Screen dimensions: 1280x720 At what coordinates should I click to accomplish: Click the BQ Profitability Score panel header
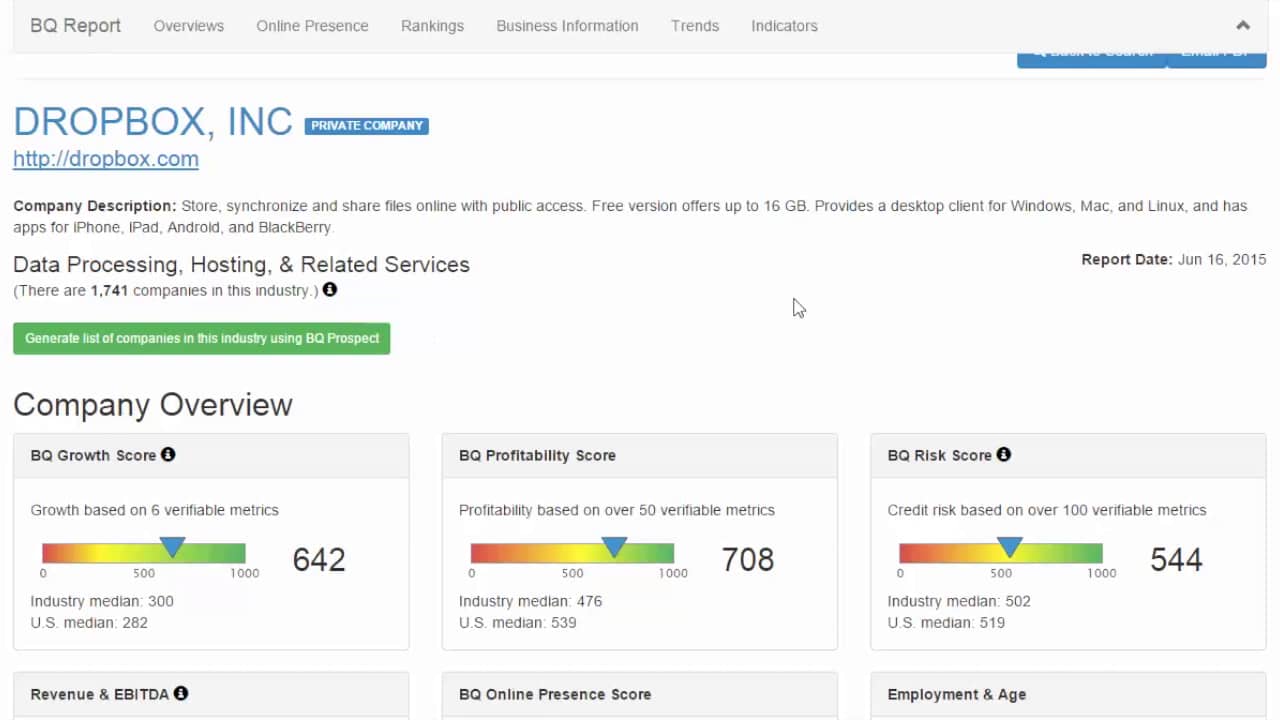click(x=640, y=455)
